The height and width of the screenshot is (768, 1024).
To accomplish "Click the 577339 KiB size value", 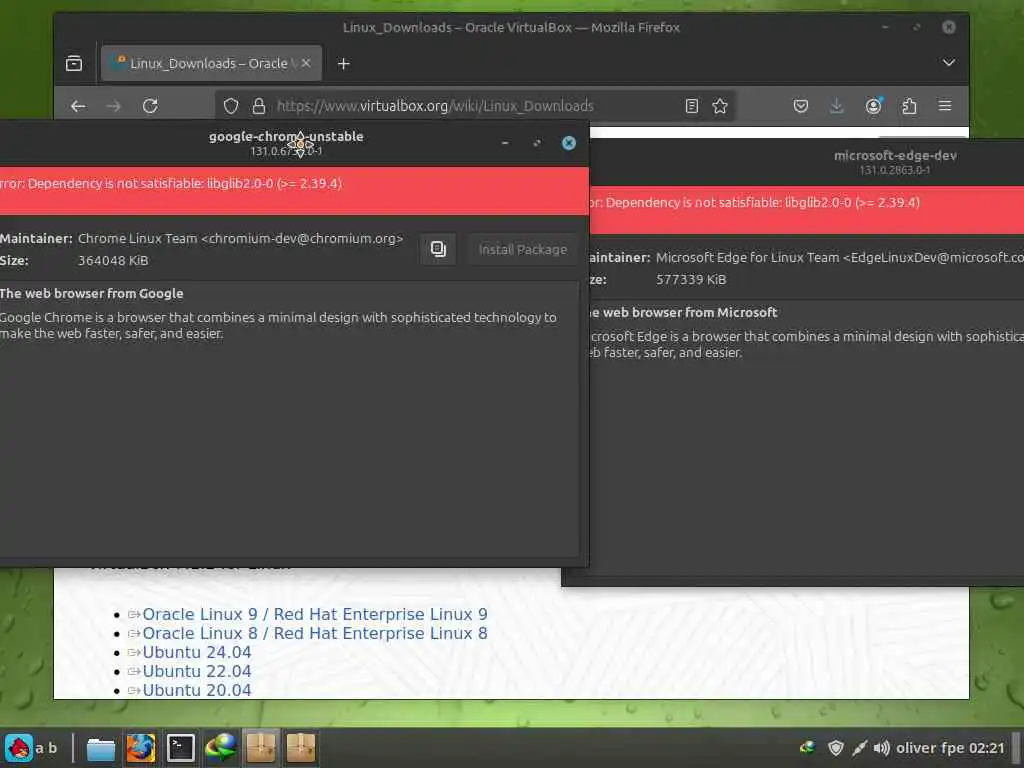I will (x=691, y=280).
